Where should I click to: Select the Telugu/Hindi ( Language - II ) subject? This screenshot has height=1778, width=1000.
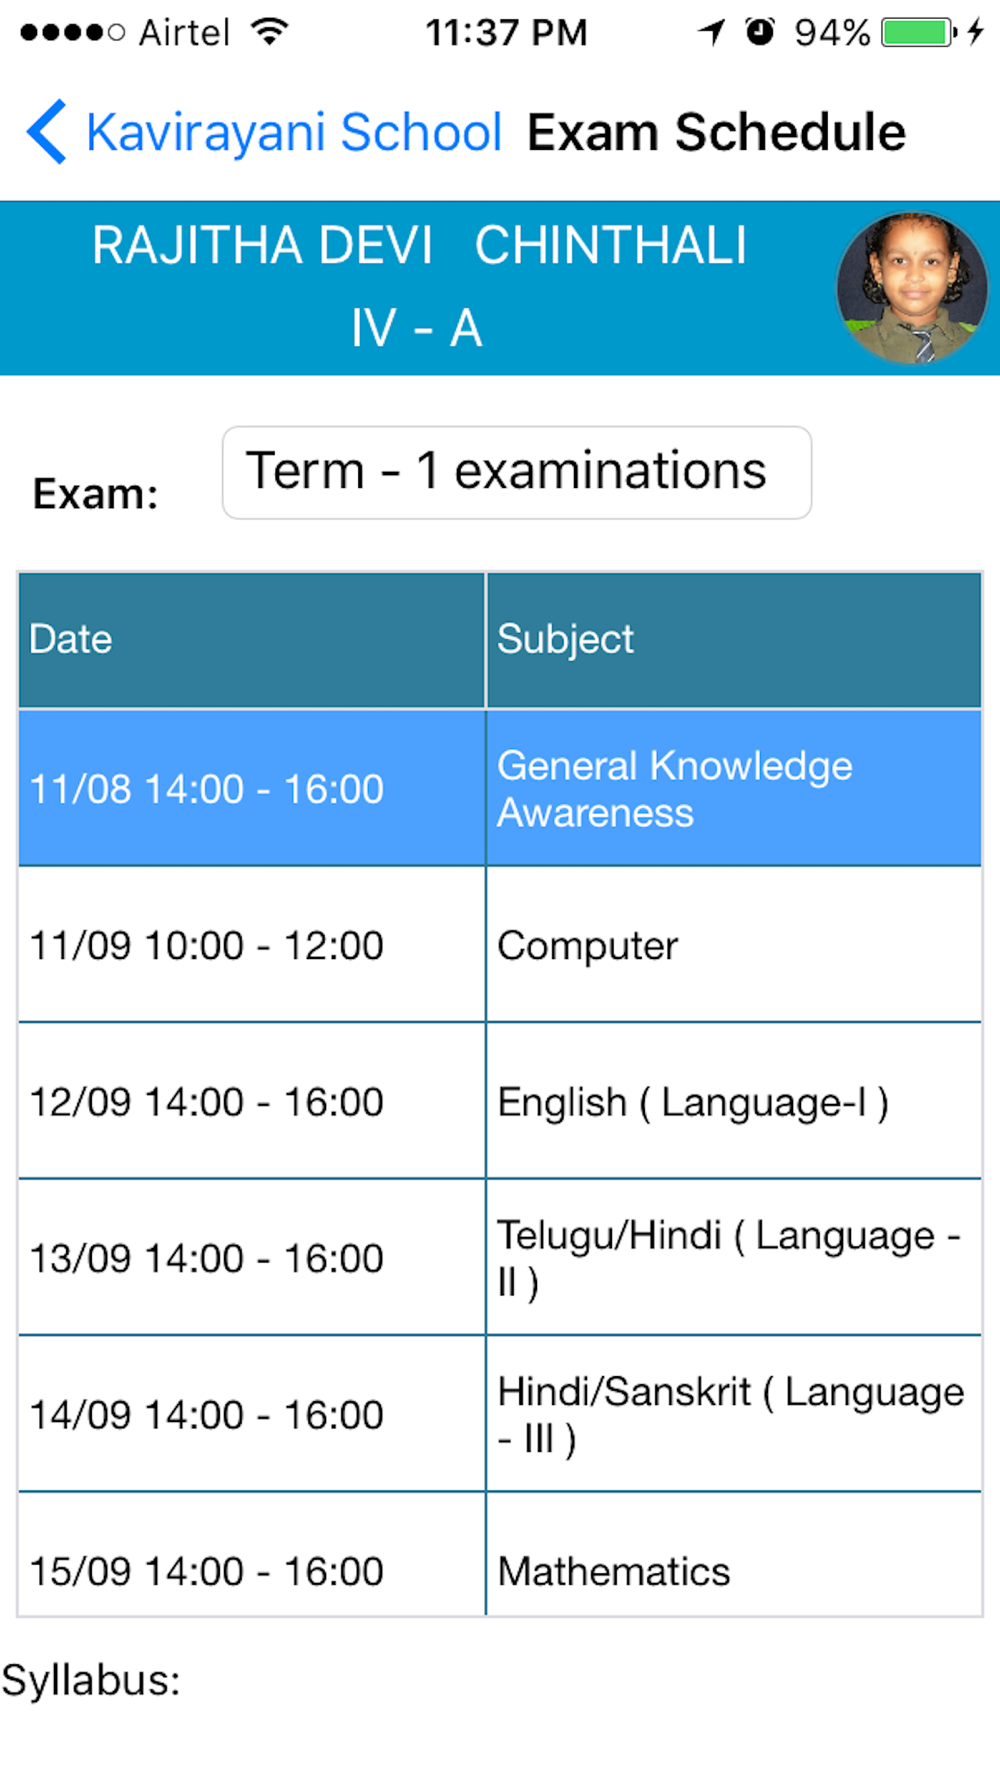(x=729, y=1258)
